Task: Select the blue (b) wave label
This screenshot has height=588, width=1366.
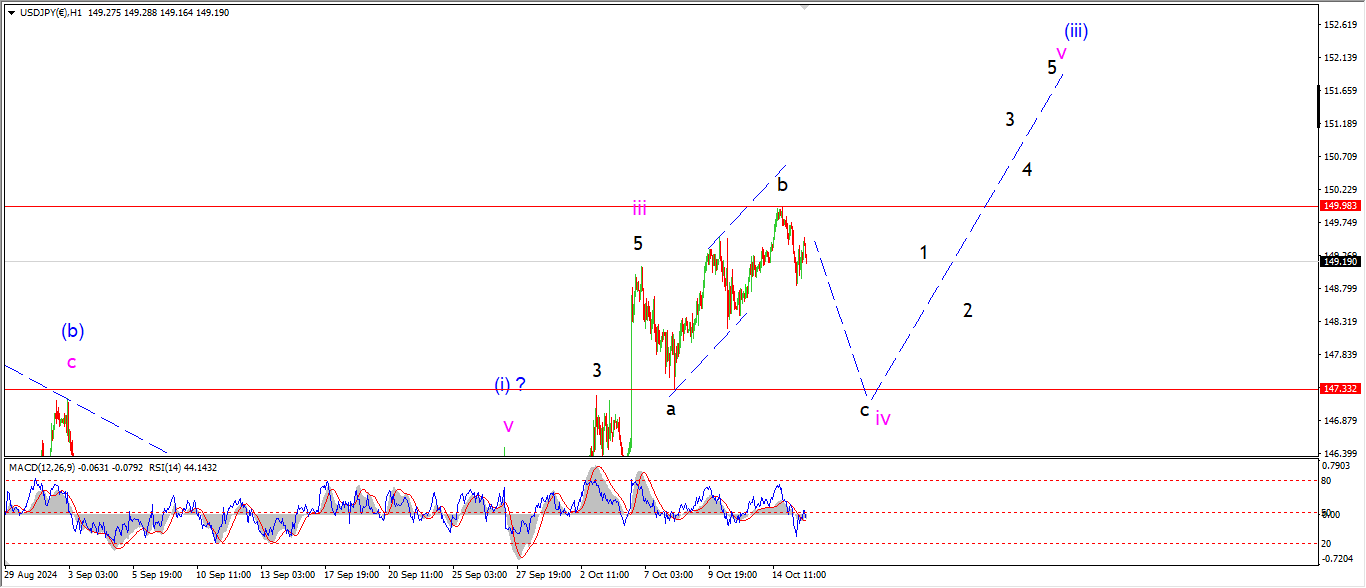Action: pos(72,330)
